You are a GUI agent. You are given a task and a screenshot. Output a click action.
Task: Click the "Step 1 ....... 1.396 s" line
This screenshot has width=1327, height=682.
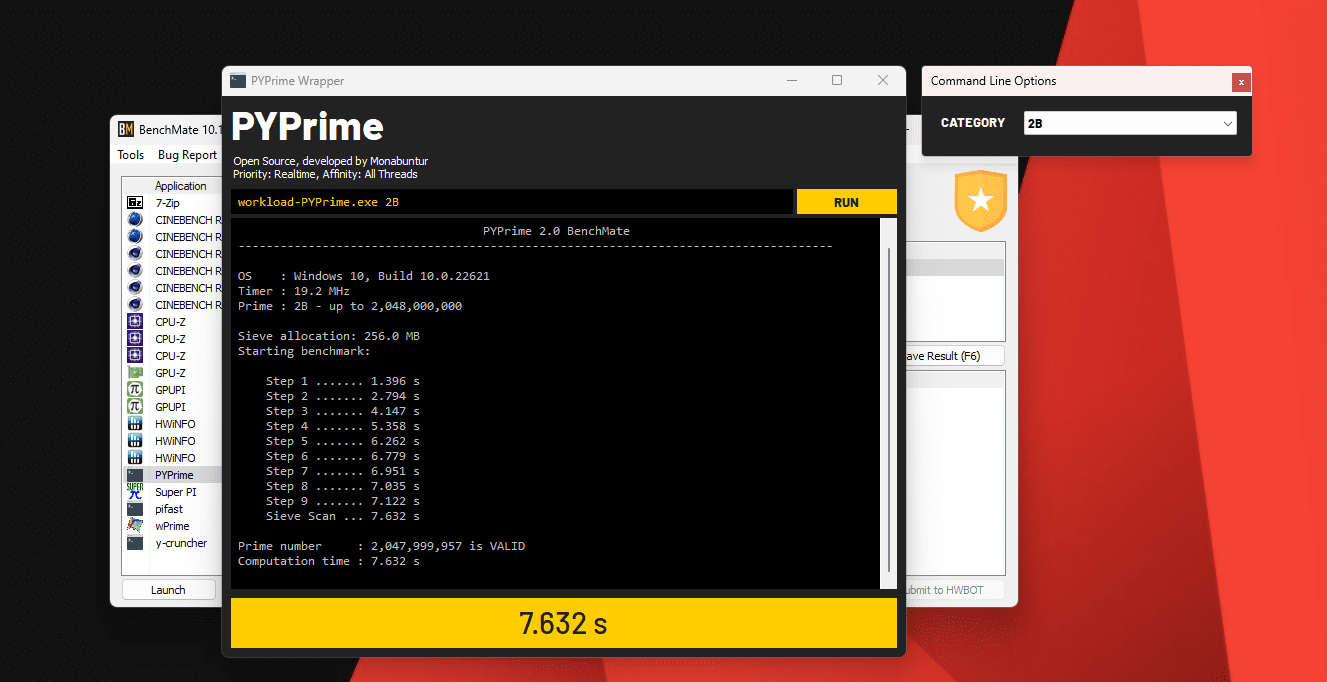[x=343, y=381]
